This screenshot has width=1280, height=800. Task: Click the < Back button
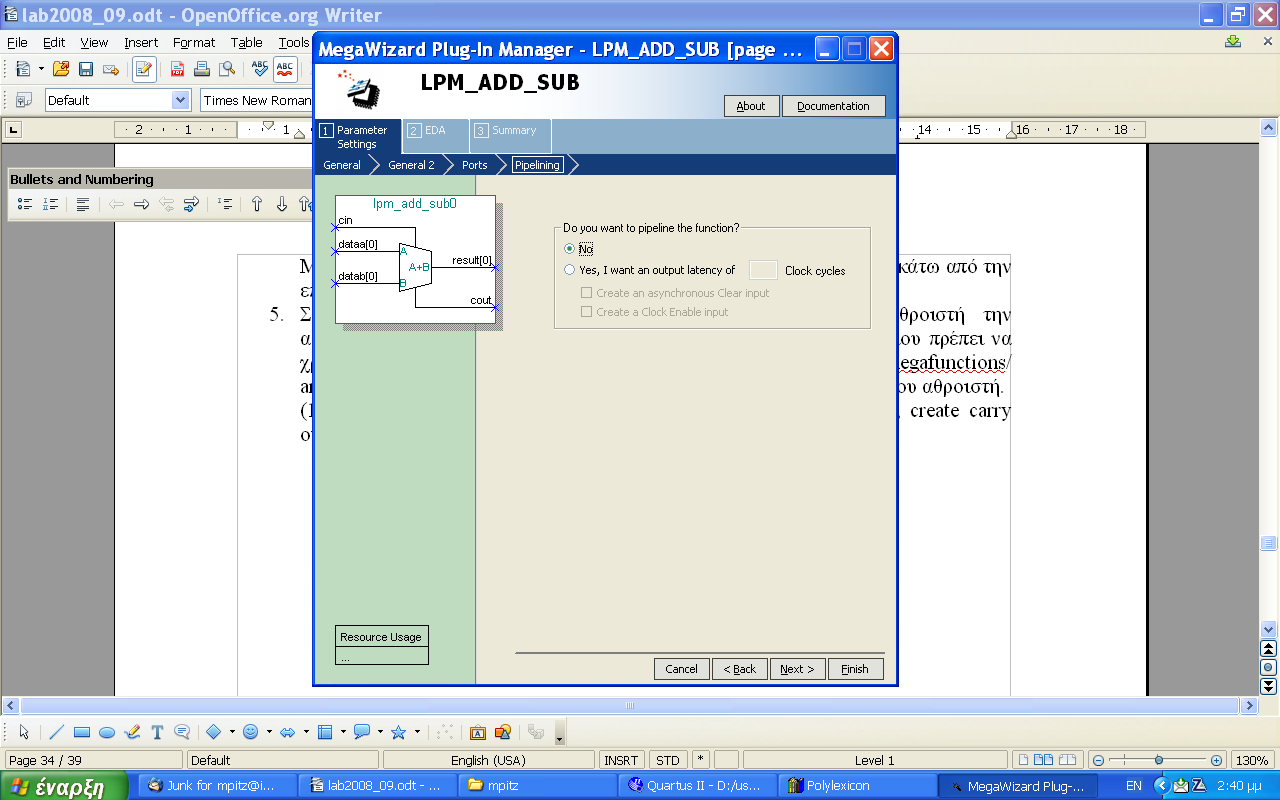[x=740, y=669]
